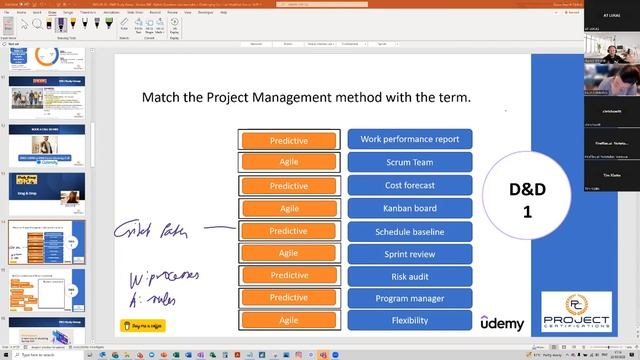Click the slide thumbnail panel scrollbar
640x360 pixels.
coord(92,145)
